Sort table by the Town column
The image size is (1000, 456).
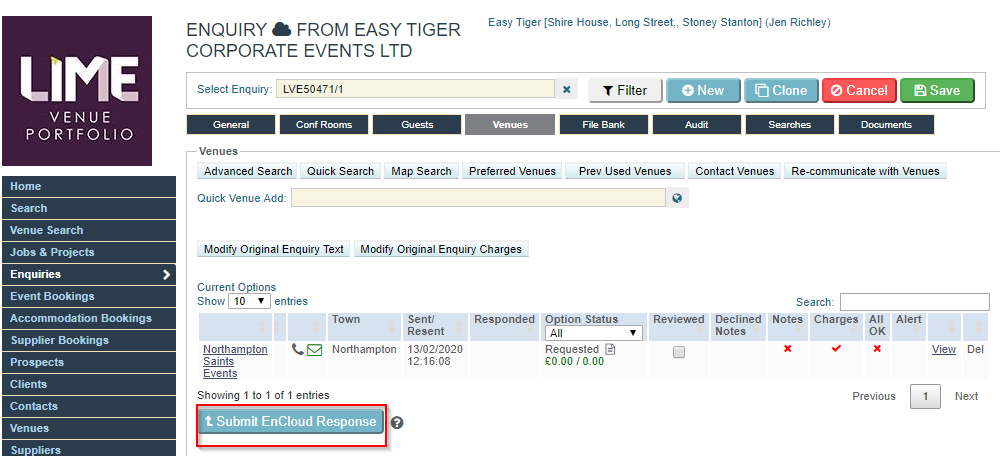pyautogui.click(x=366, y=327)
